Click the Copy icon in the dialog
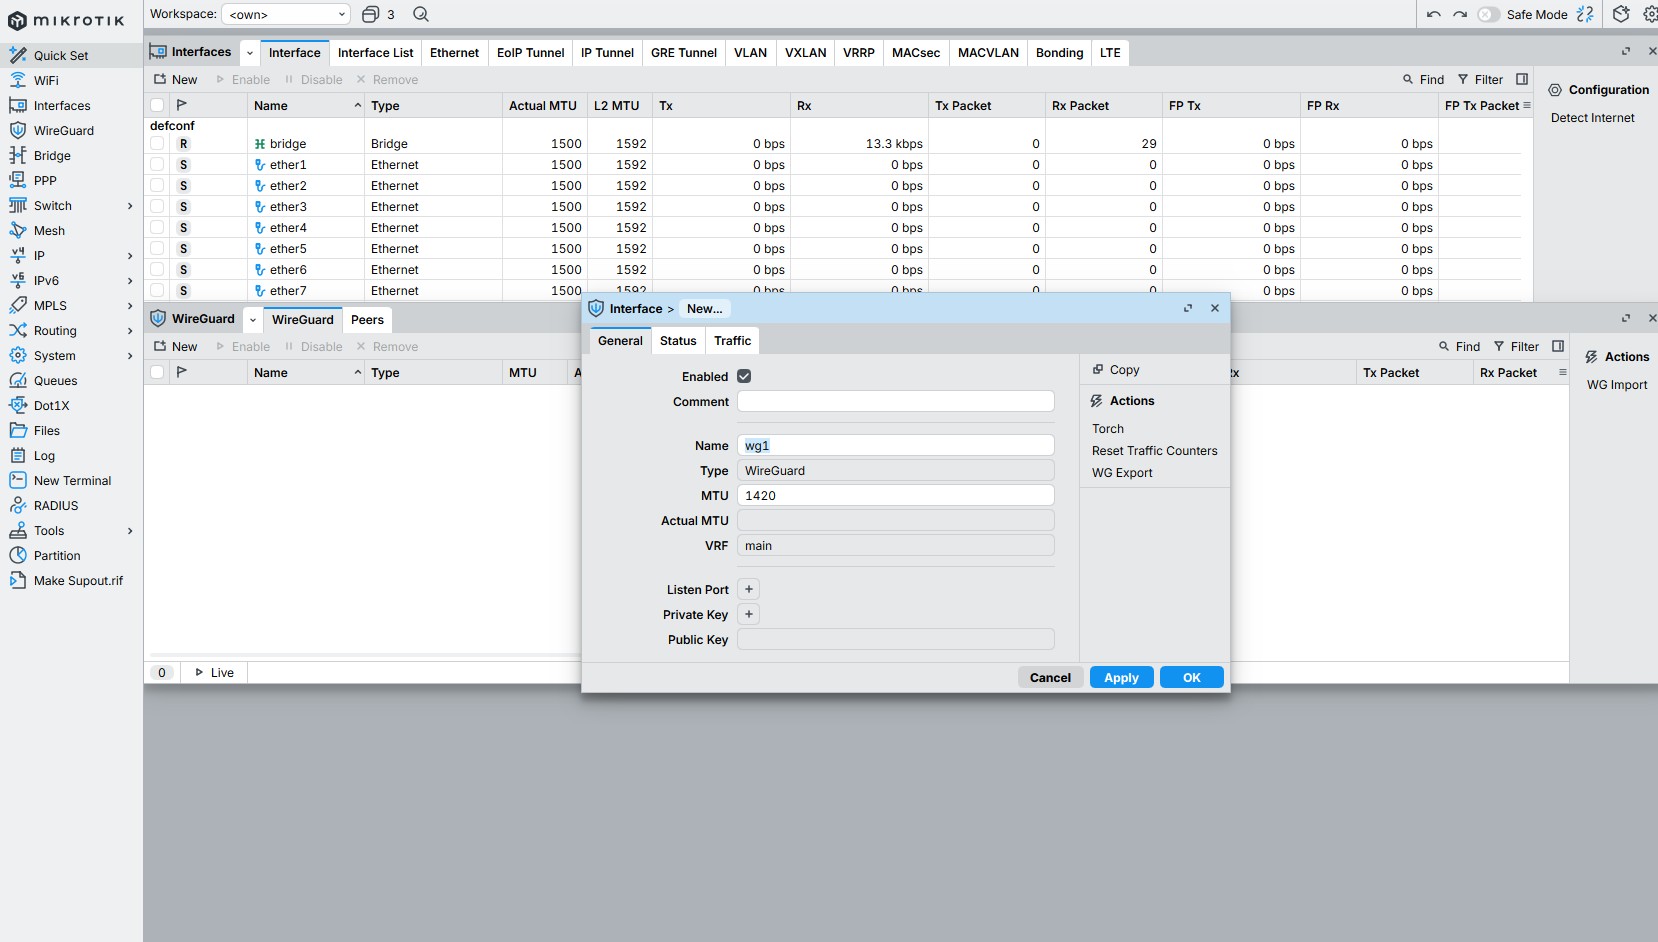1658x942 pixels. click(1098, 370)
